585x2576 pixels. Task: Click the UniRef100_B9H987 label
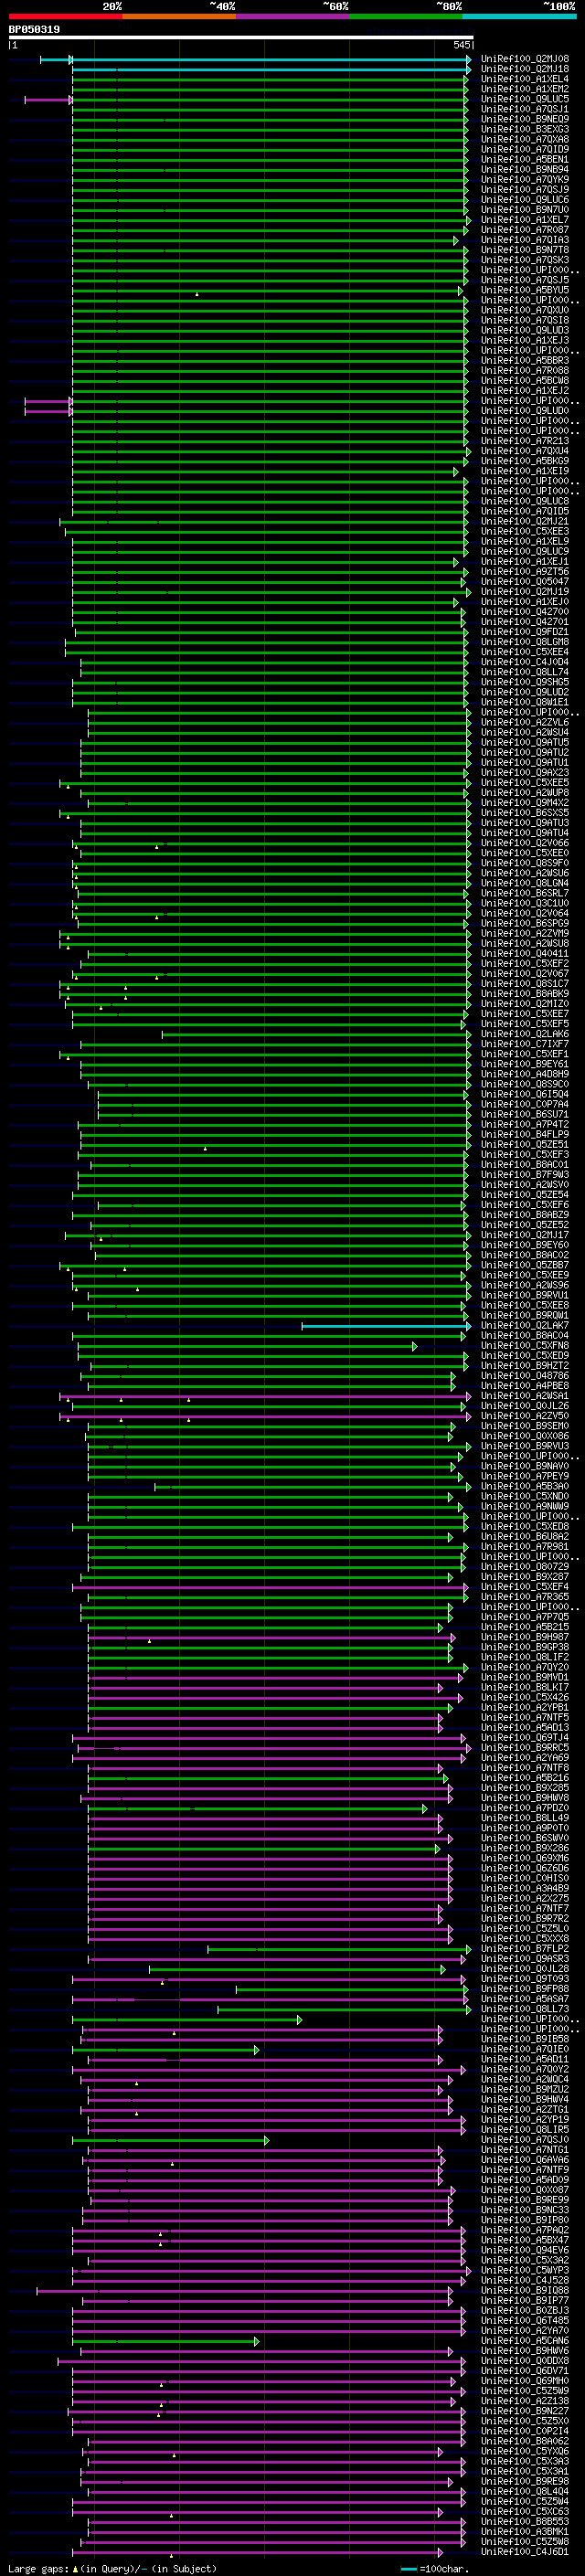click(x=524, y=1637)
